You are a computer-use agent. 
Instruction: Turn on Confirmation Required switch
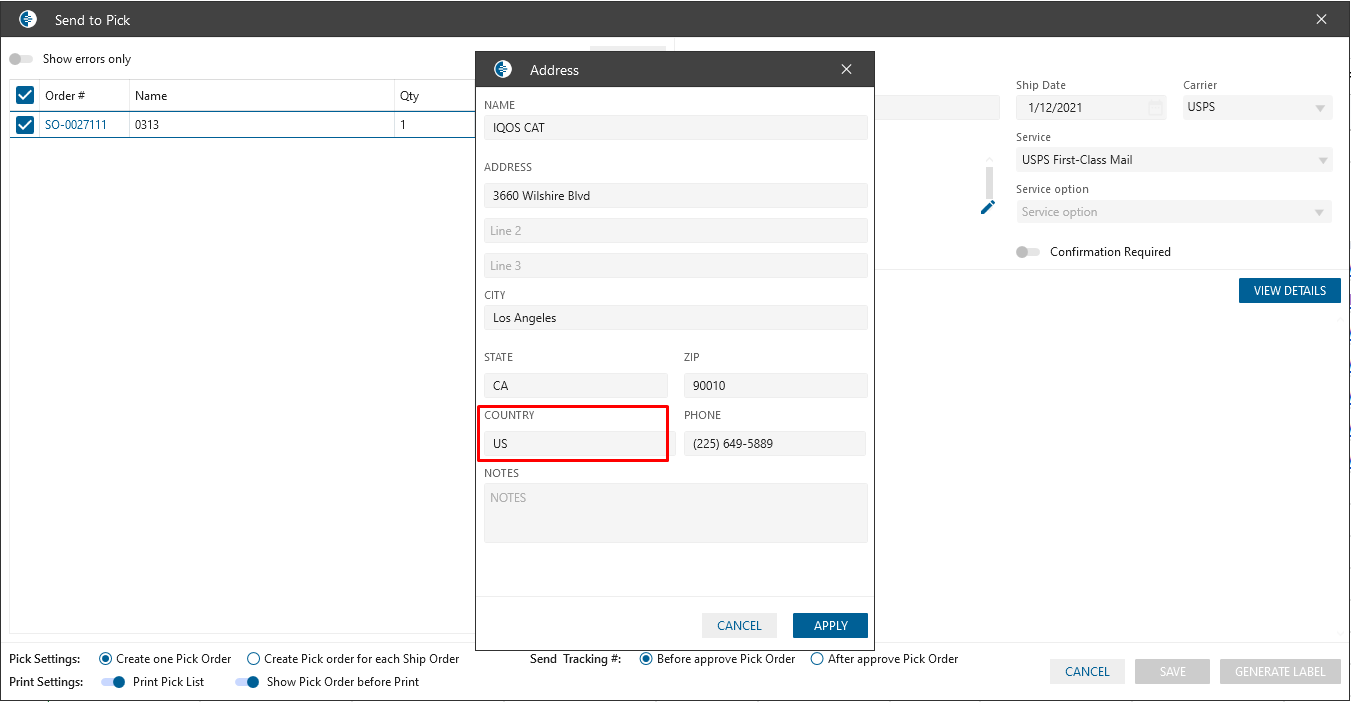point(1027,252)
